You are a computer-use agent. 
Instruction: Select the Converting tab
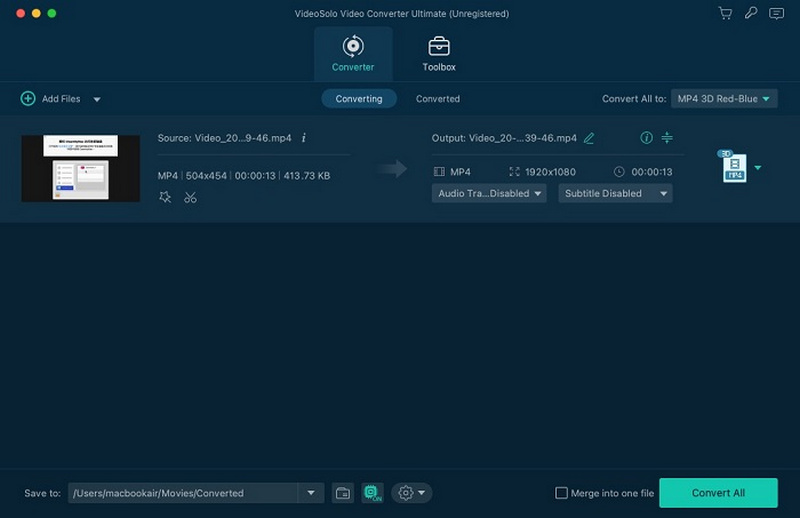click(359, 98)
